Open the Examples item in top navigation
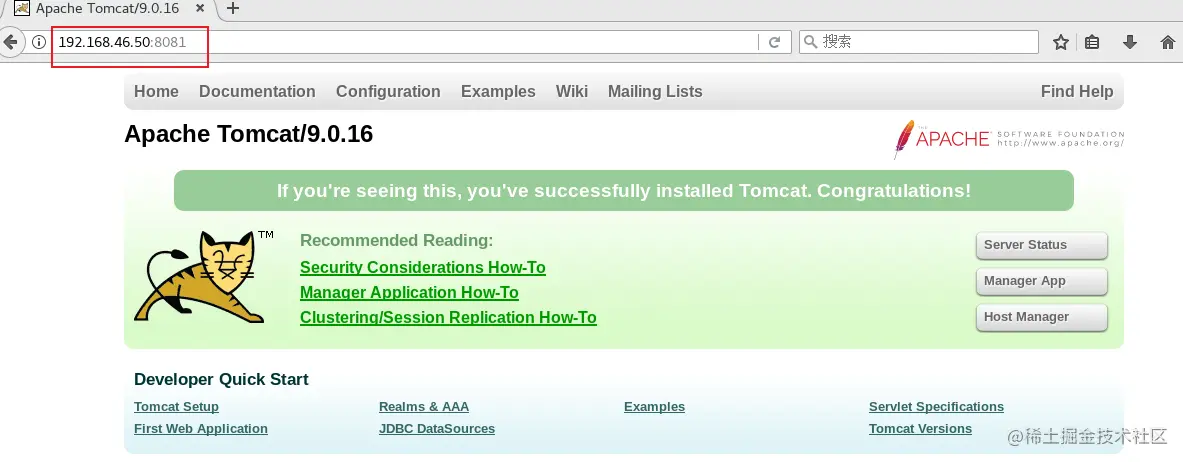This screenshot has width=1183, height=462. pos(498,91)
